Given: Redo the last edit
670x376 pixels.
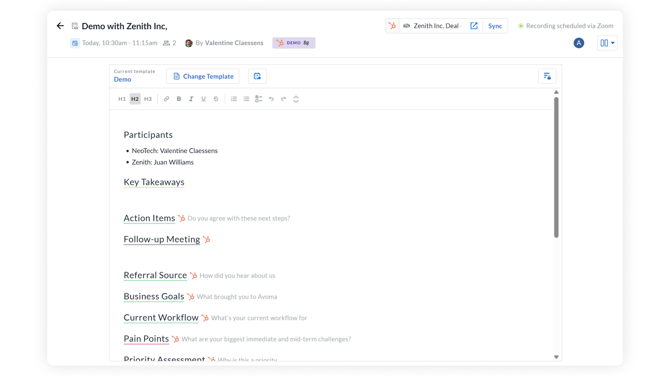Looking at the screenshot, I should 283,99.
